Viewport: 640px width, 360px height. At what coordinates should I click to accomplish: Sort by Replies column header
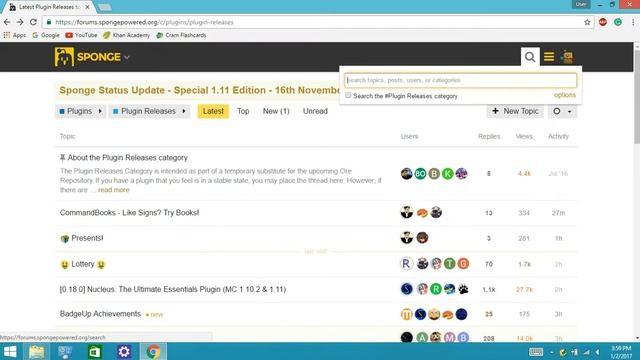pyautogui.click(x=489, y=136)
